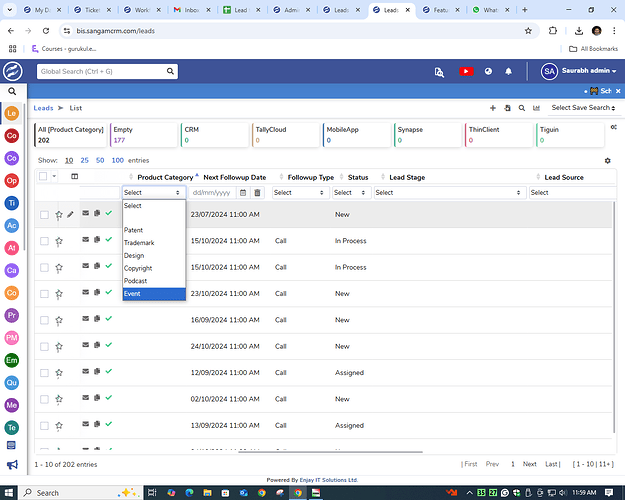Open the Me module sidebar icon
Viewport: 625px width, 500px height.
click(12, 405)
